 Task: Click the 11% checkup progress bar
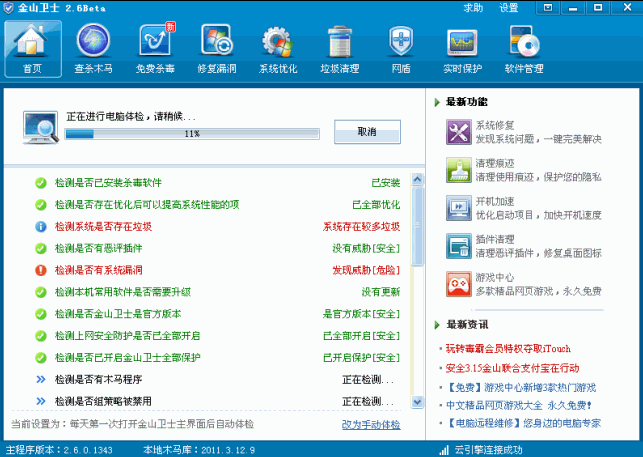tap(192, 134)
